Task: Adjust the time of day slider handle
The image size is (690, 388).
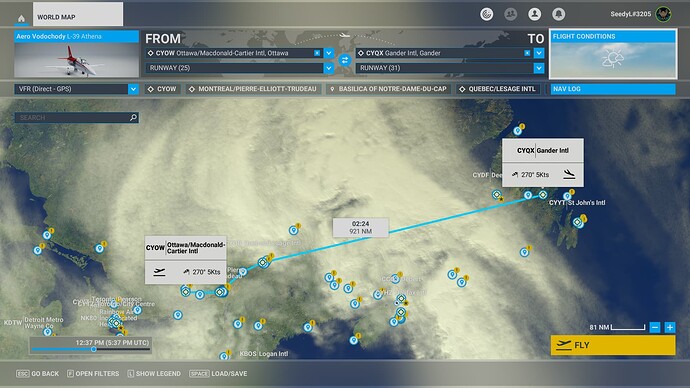Action: click(93, 349)
